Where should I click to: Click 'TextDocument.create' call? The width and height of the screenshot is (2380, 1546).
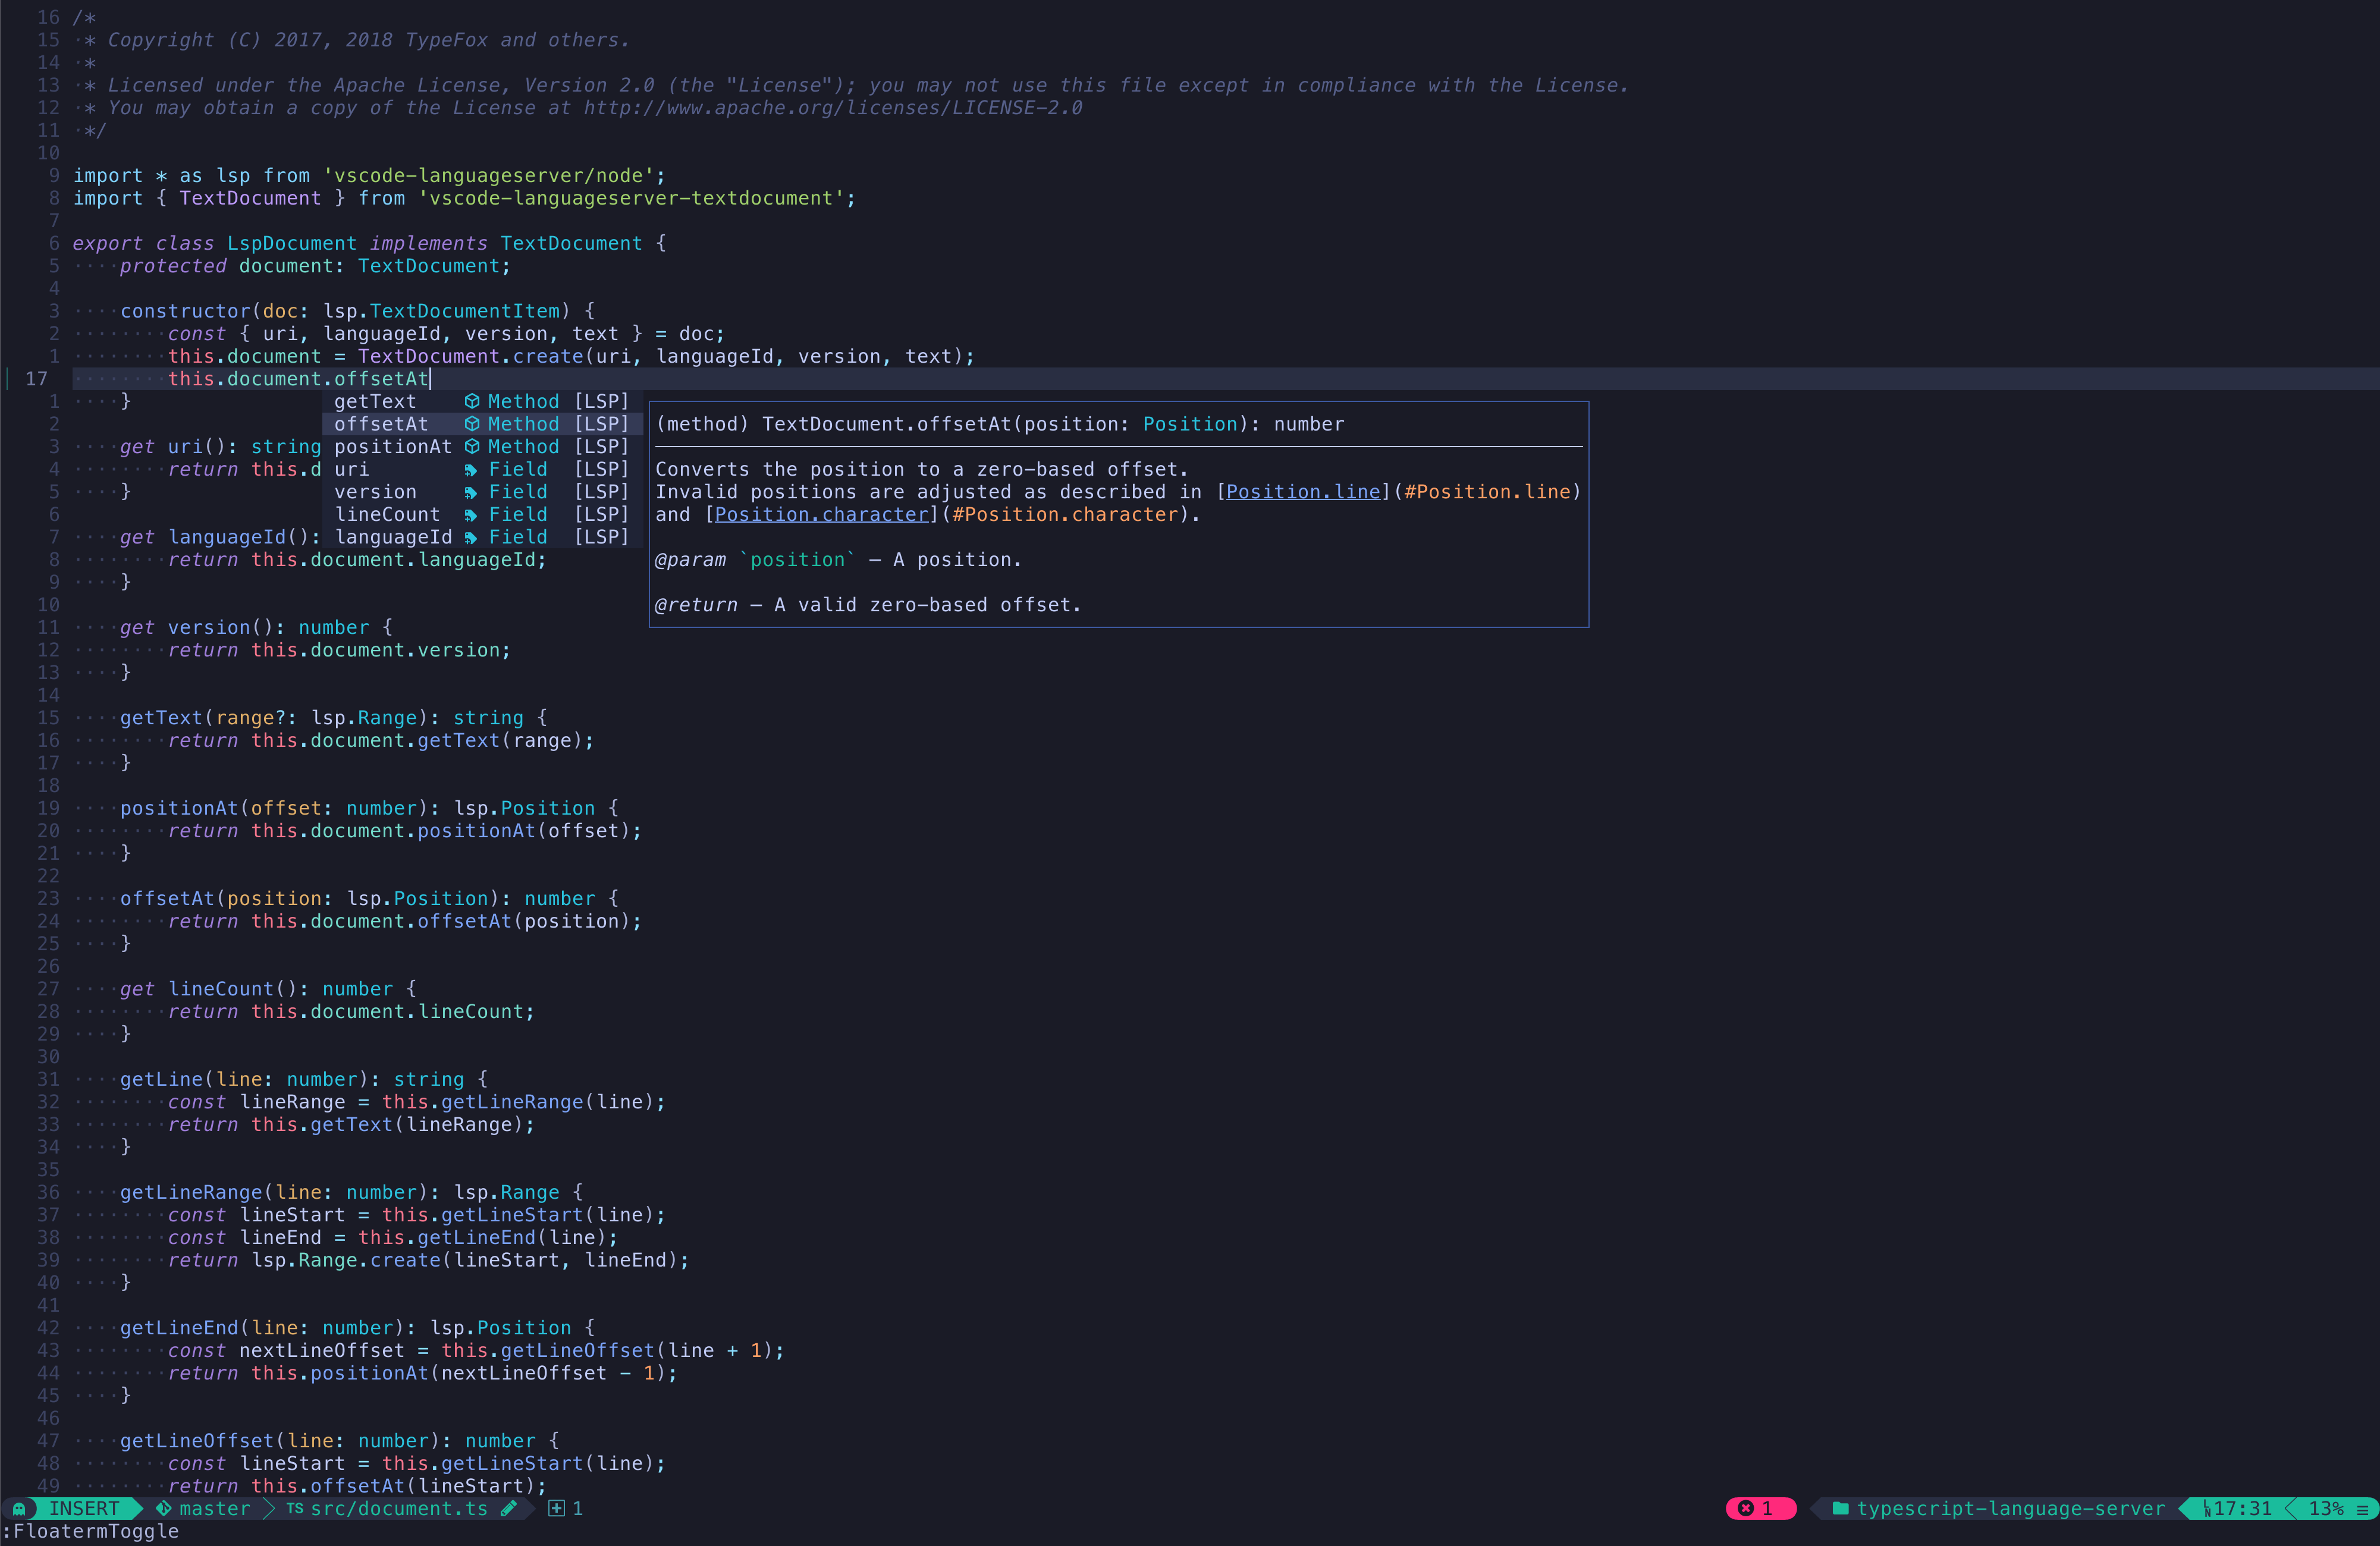(470, 356)
